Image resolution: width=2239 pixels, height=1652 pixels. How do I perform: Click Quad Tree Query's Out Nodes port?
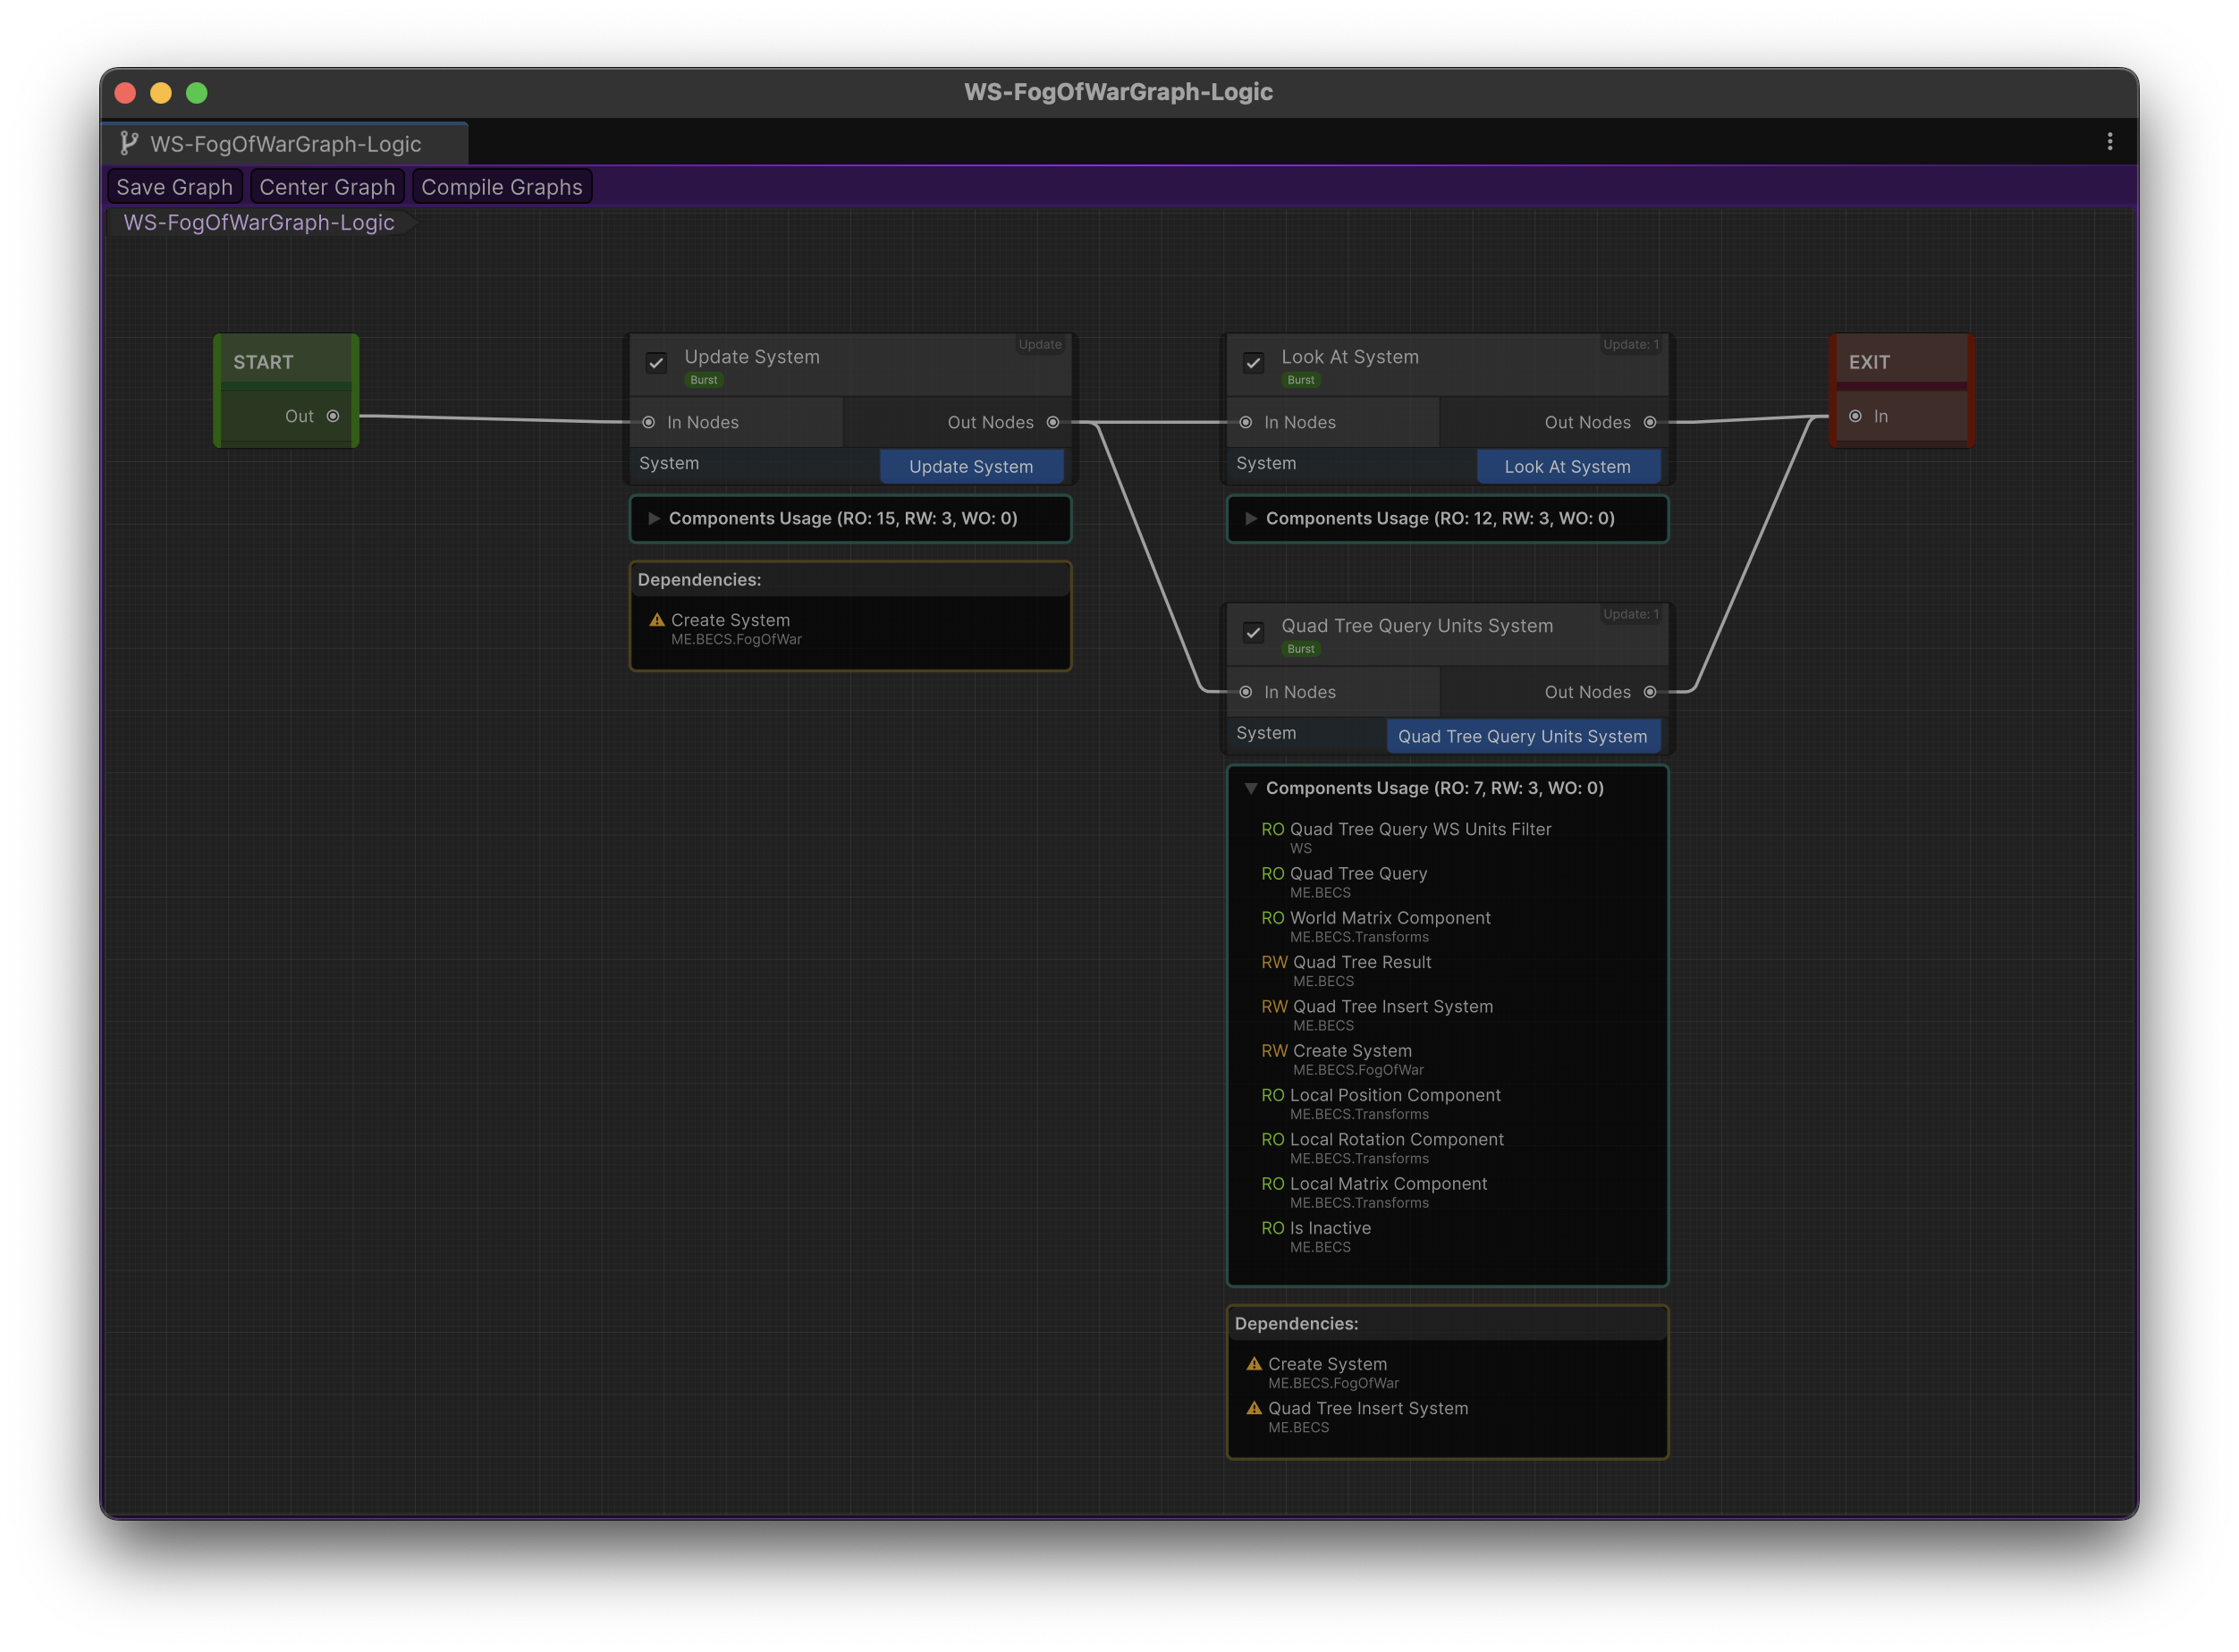(x=1650, y=692)
